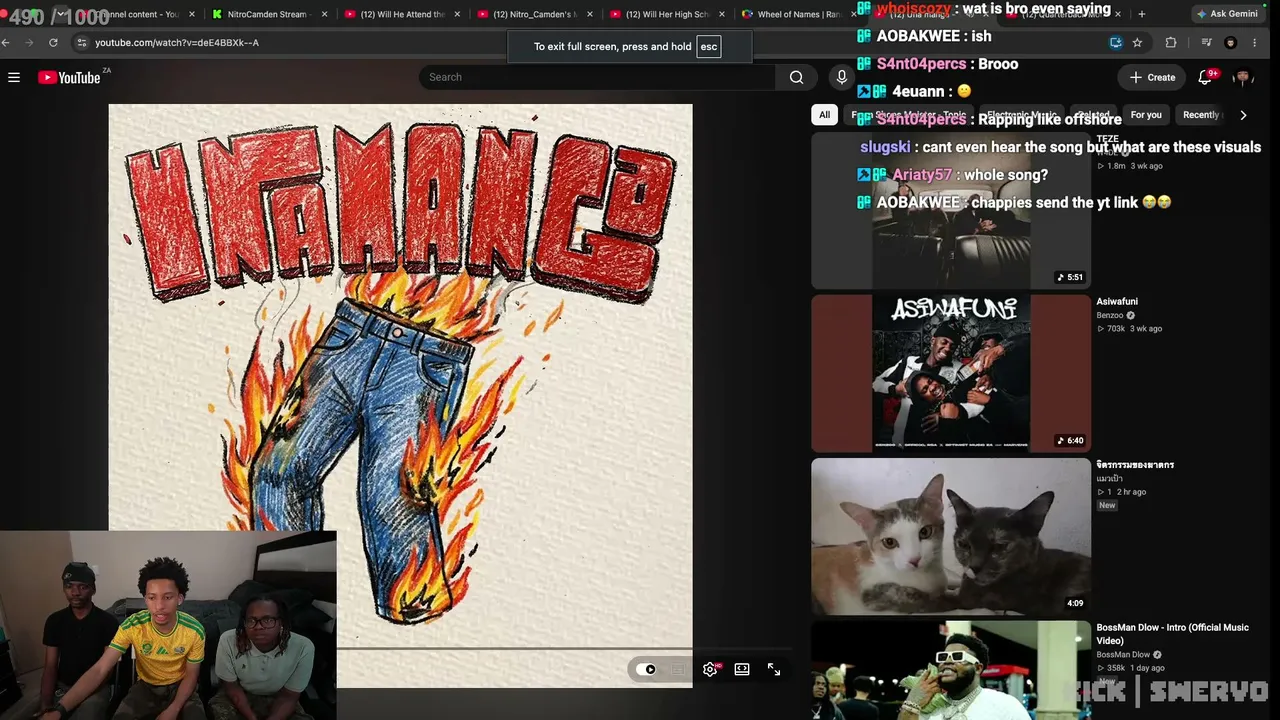Switch to the Nitro_Camden's tab
The image size is (1280, 720).
[x=535, y=14]
